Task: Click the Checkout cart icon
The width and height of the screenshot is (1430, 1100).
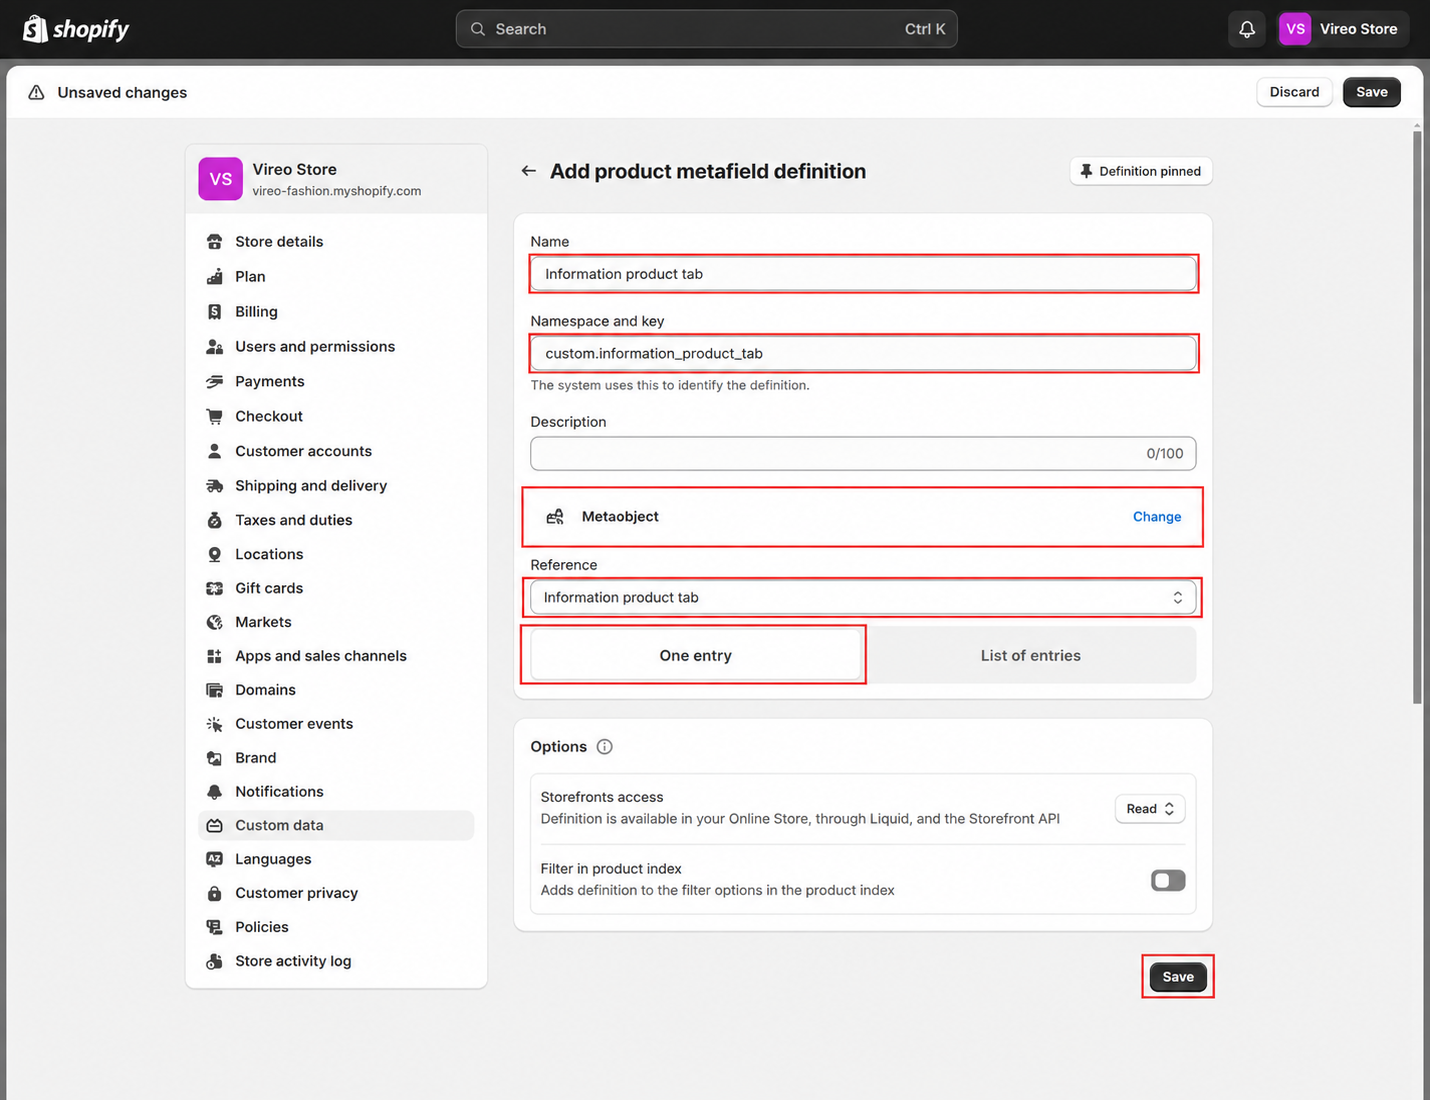Action: [214, 417]
